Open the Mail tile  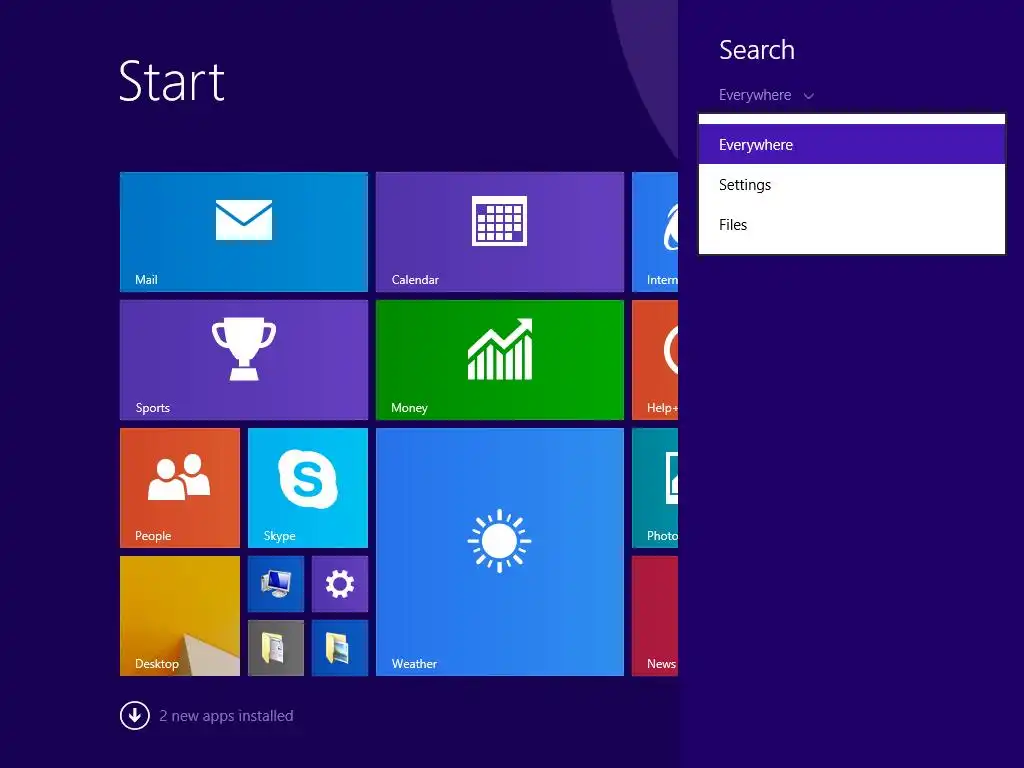coord(244,232)
